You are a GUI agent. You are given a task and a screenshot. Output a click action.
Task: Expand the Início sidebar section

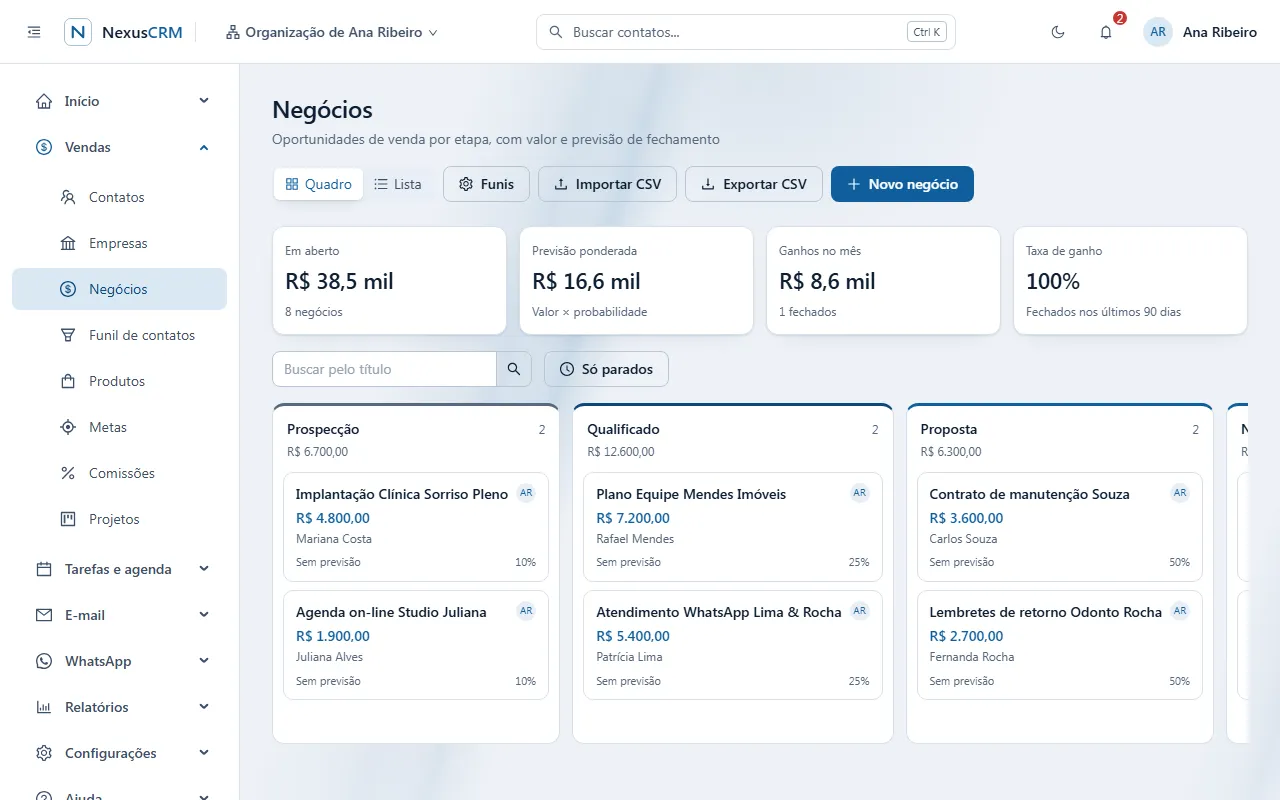pyautogui.click(x=119, y=101)
